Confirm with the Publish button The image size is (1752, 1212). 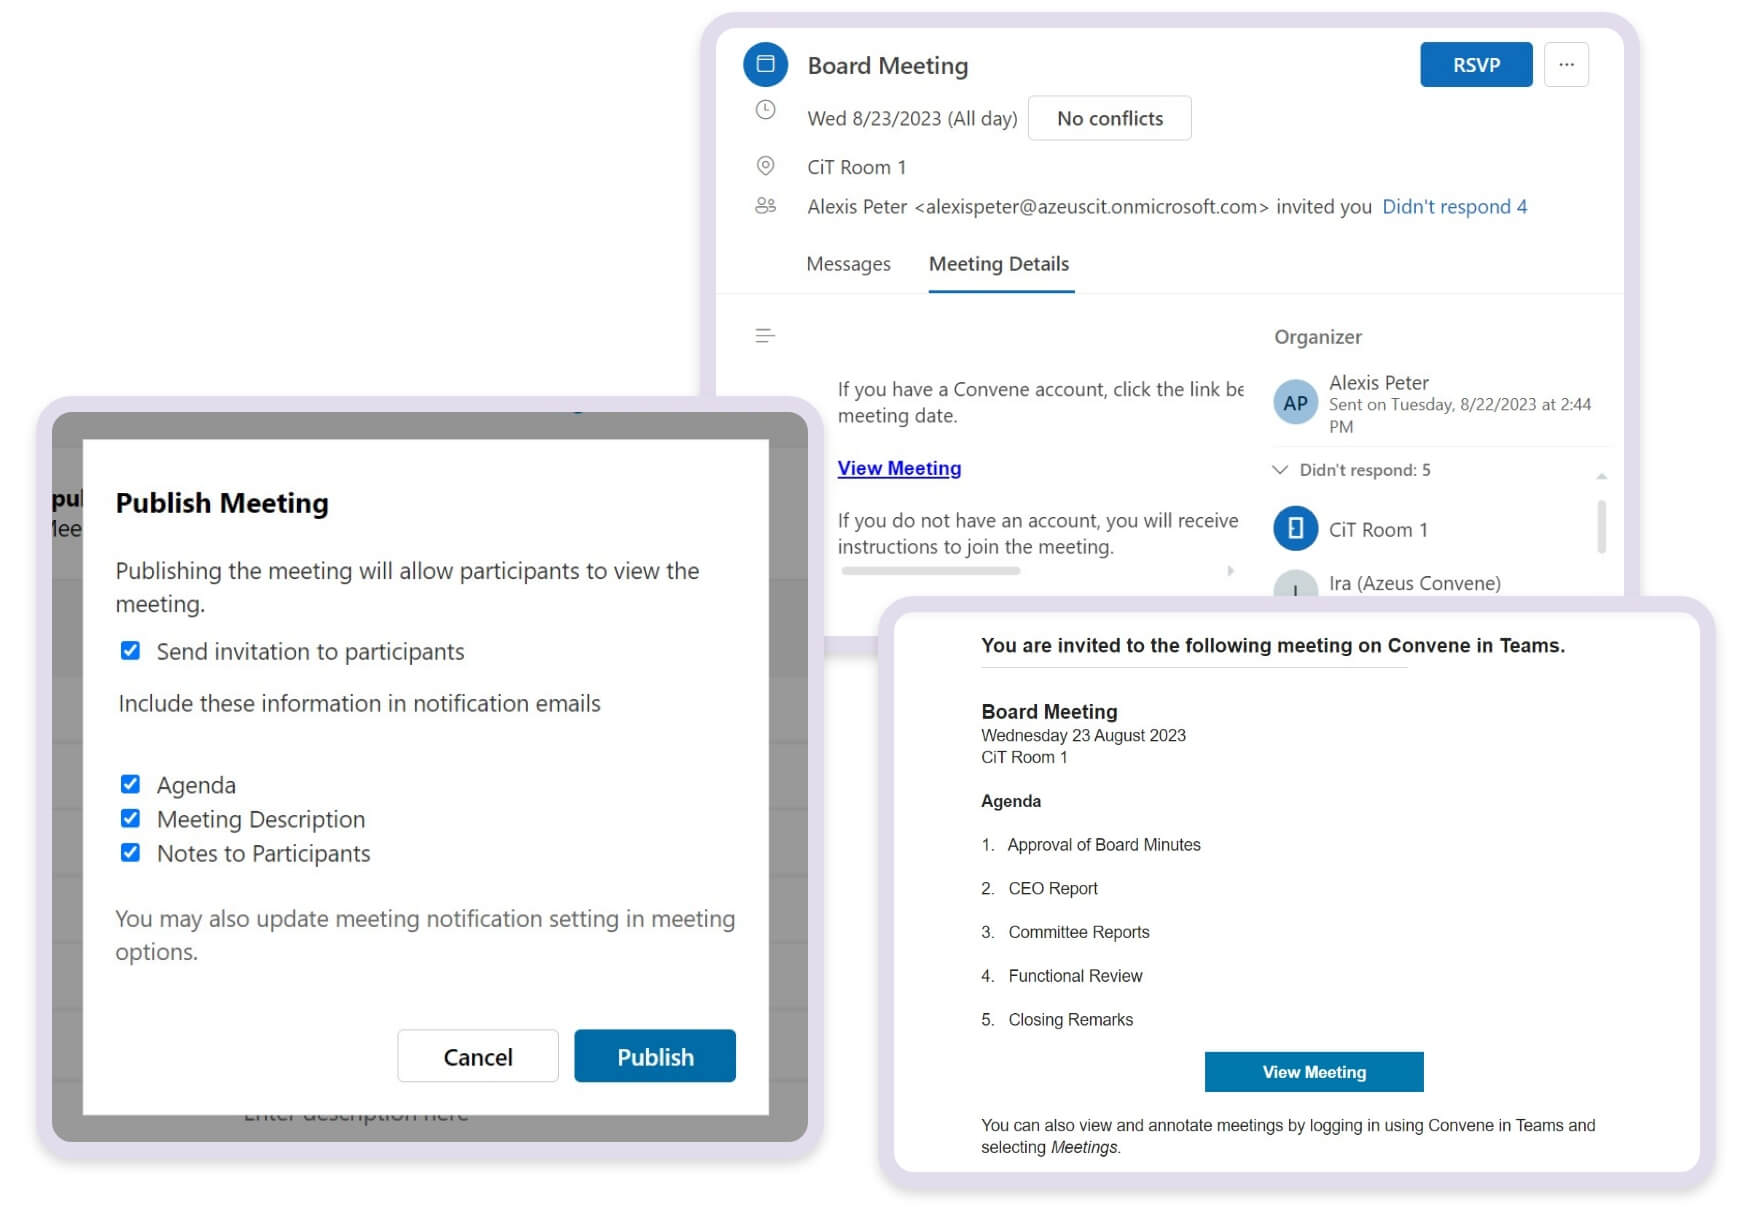tap(654, 1056)
